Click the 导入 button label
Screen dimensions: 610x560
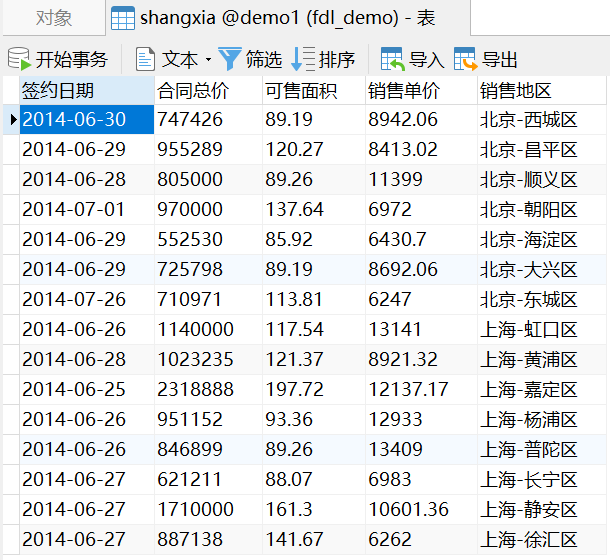coord(426,60)
